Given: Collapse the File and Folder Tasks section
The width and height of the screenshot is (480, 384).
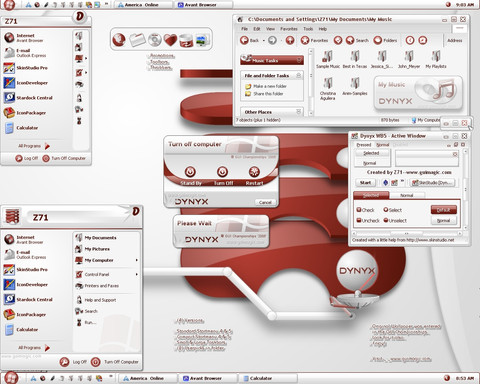Looking at the screenshot, I should point(299,75).
